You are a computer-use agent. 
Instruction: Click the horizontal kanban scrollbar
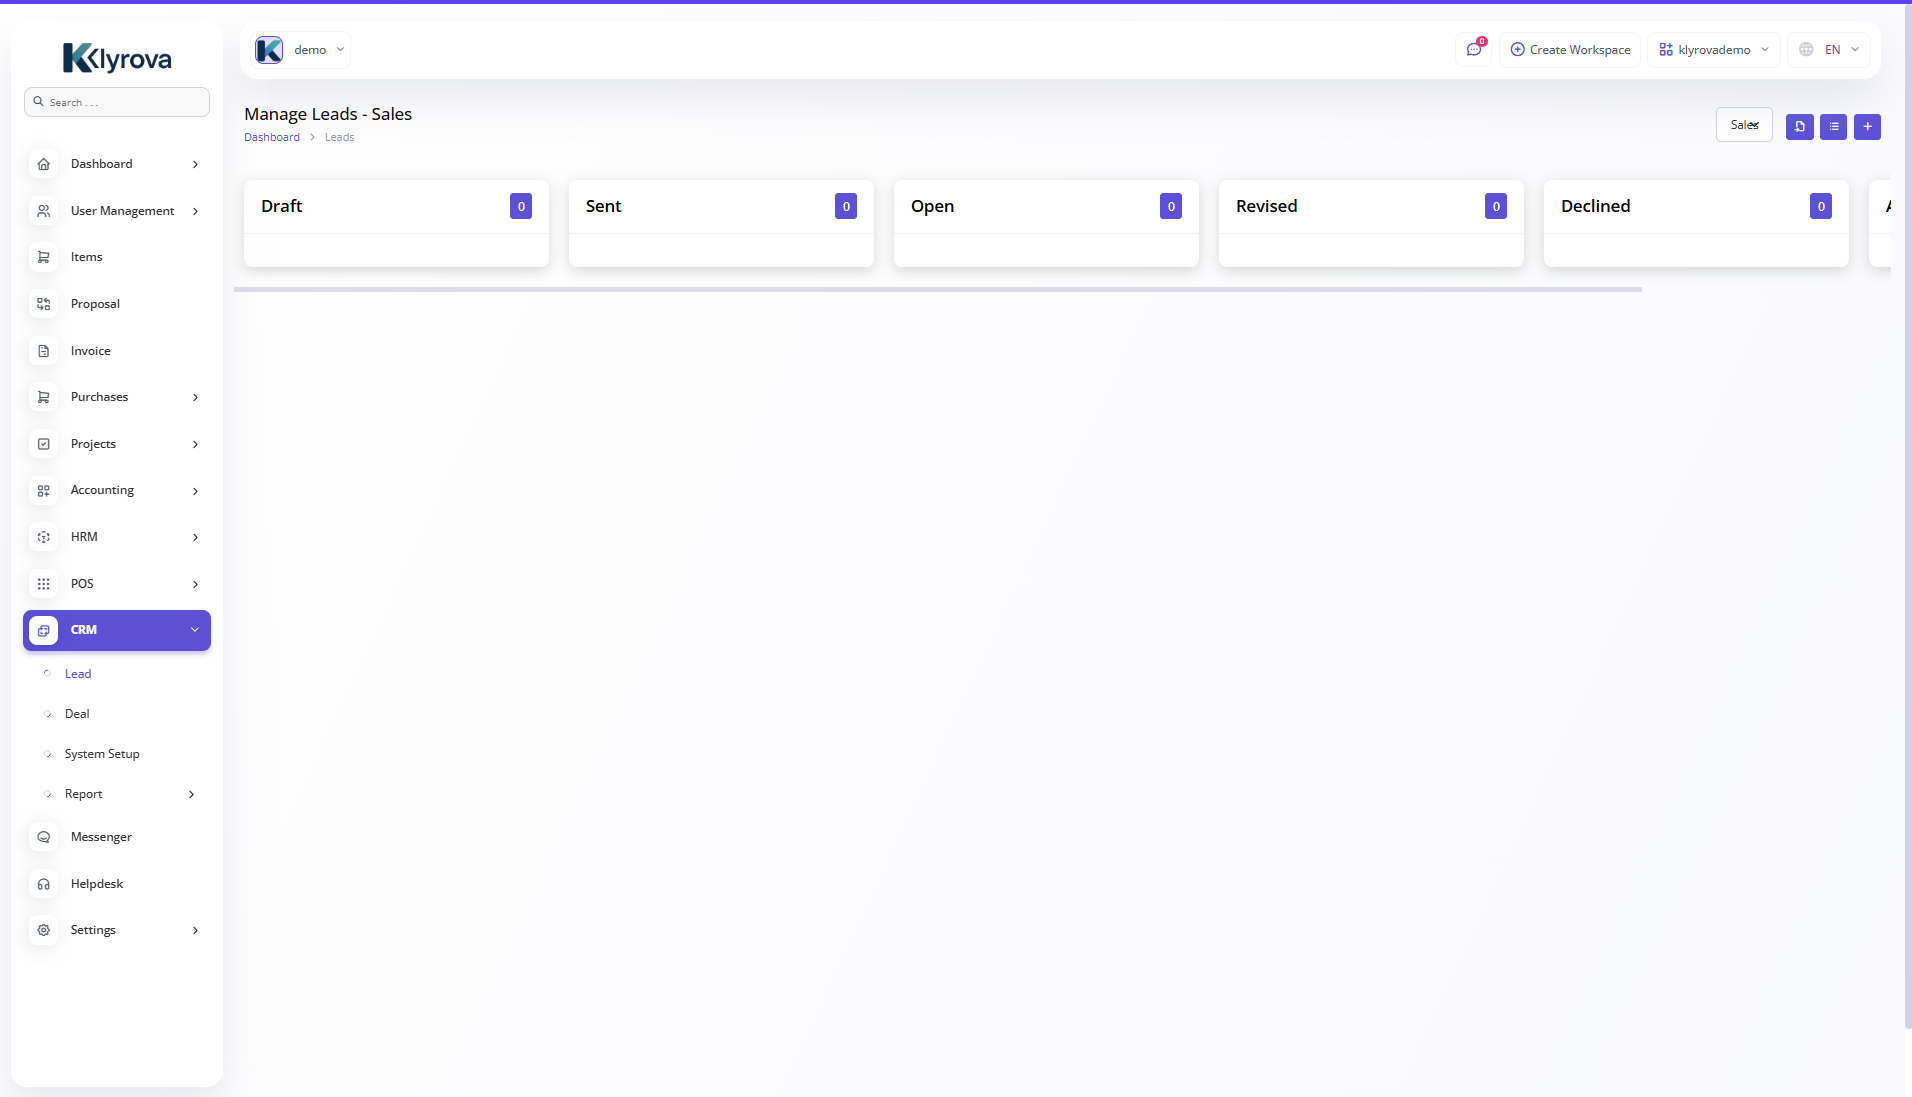click(937, 290)
